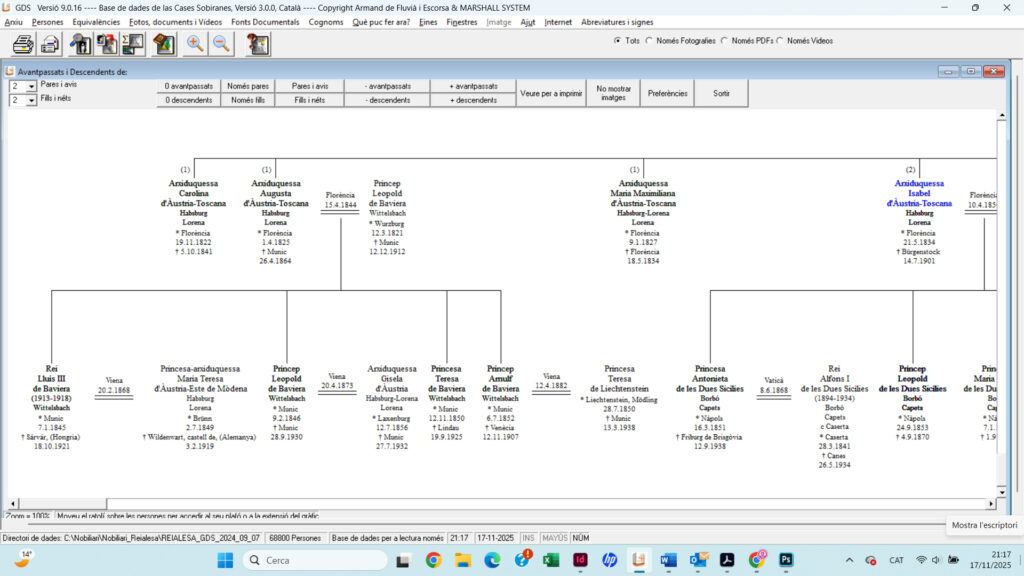Open the 'Fills i néts' generations dropdown
Viewport: 1024px width, 576px height.
coord(31,101)
